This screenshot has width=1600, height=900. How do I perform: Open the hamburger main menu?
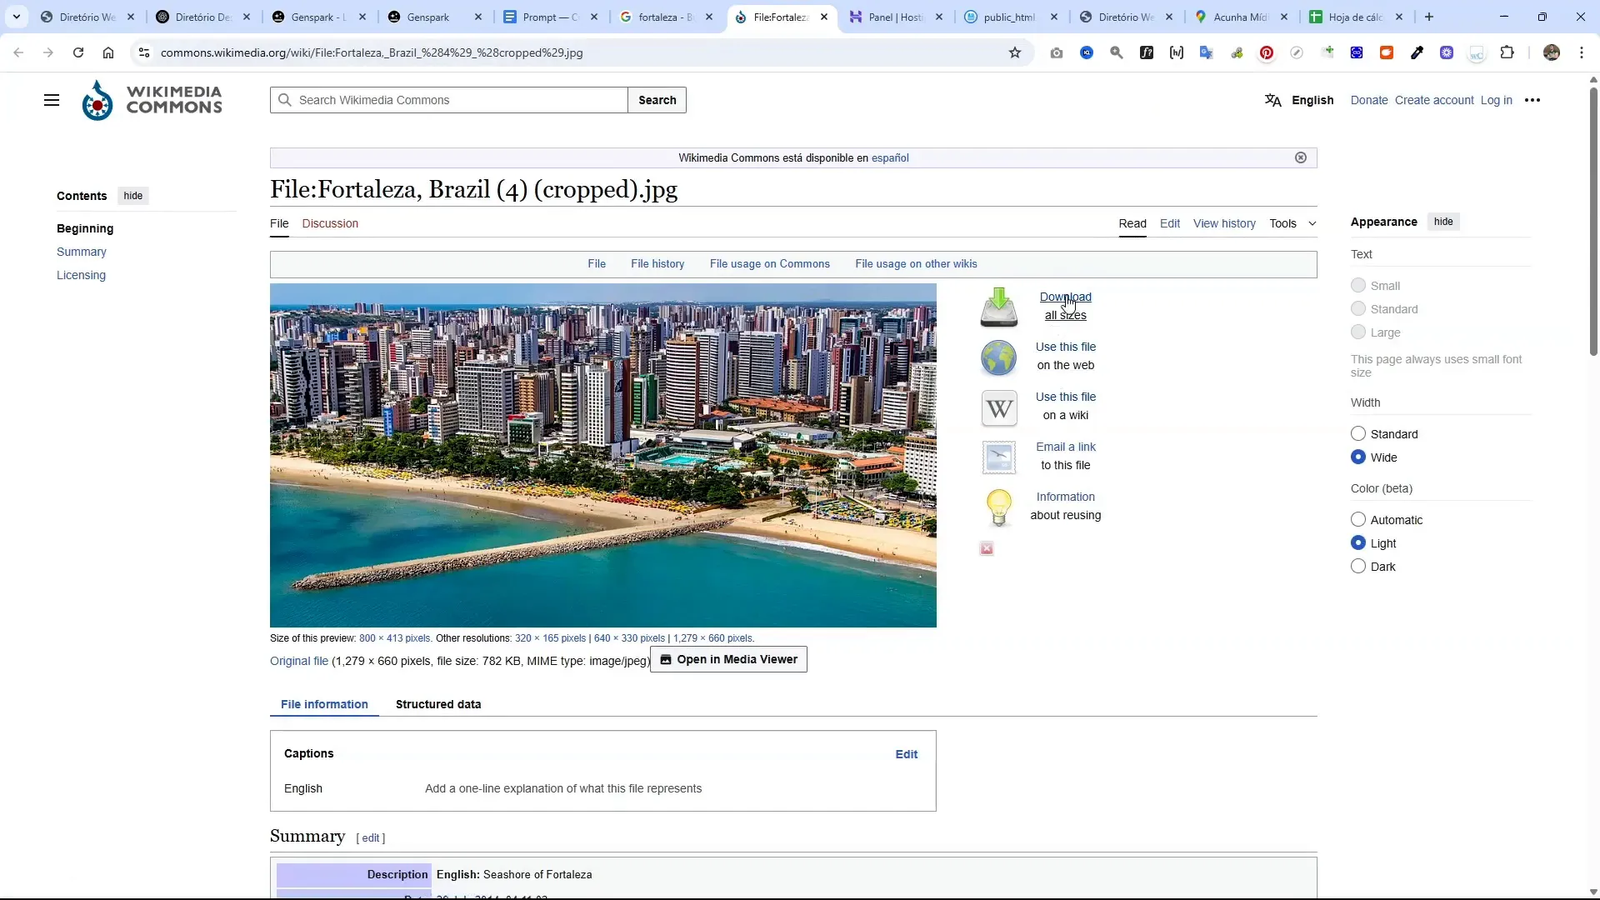point(52,99)
